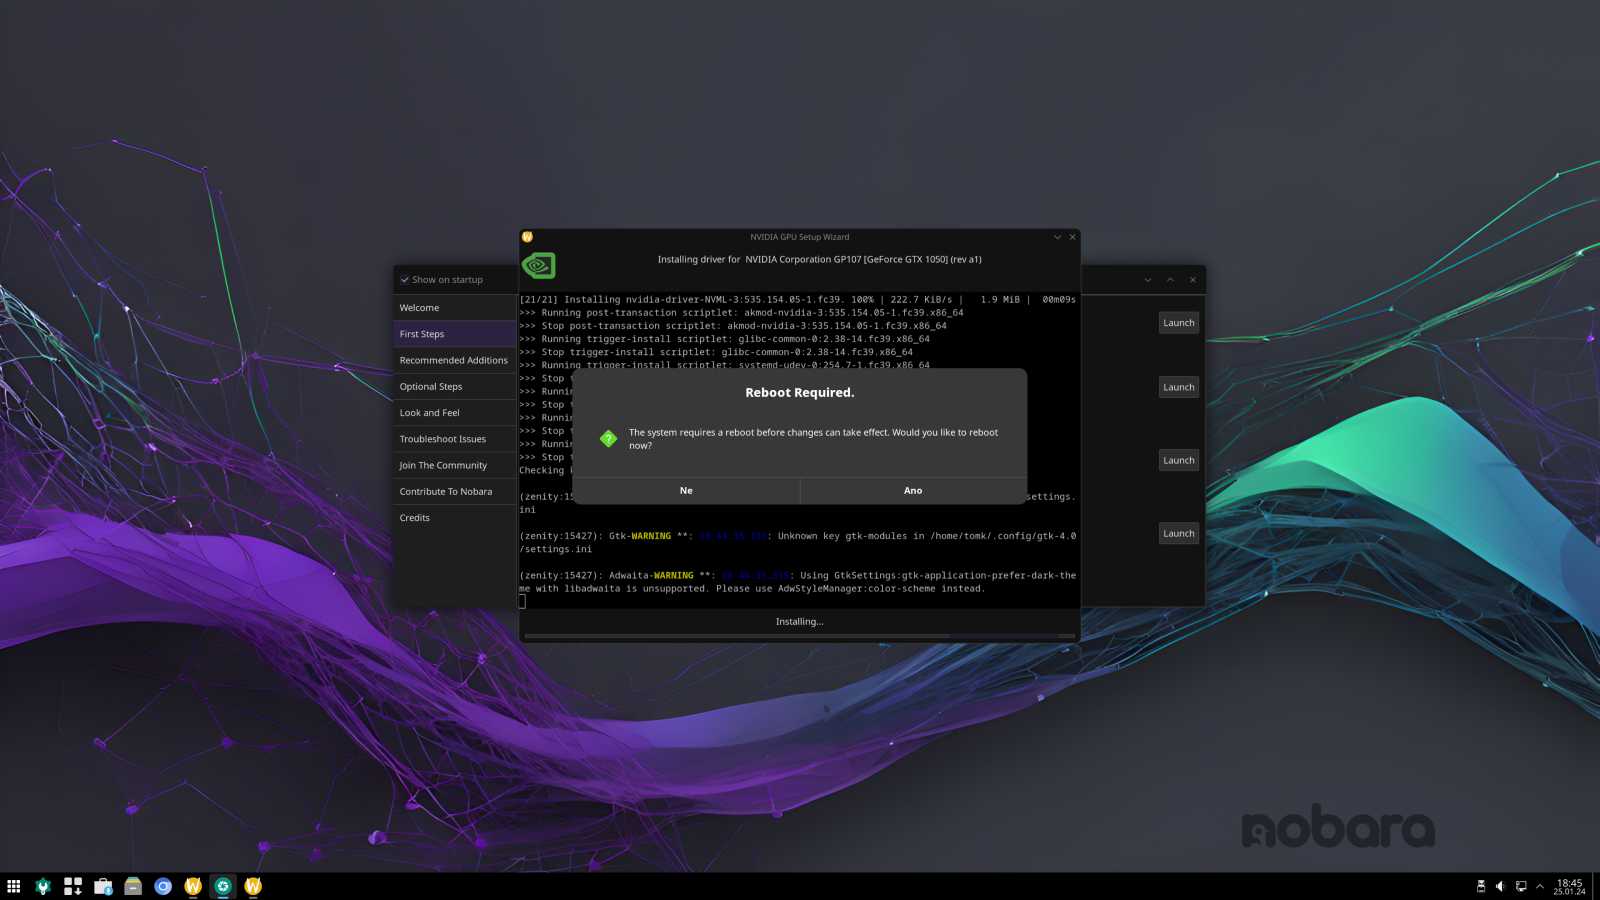Open the Nobara wrench tool taskbar icon
The image size is (1600, 900).
click(x=43, y=886)
